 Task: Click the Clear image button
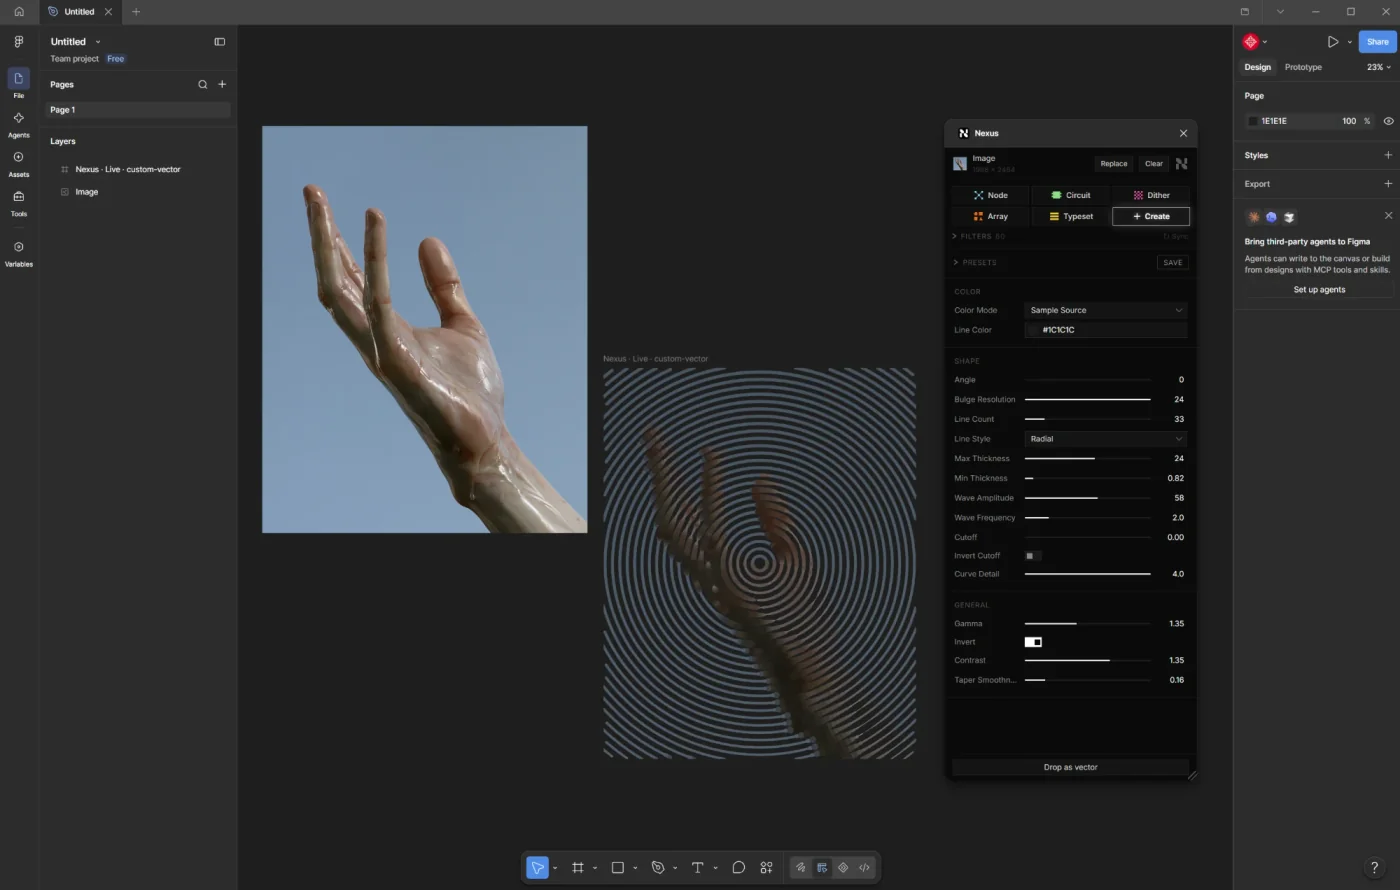click(1153, 164)
